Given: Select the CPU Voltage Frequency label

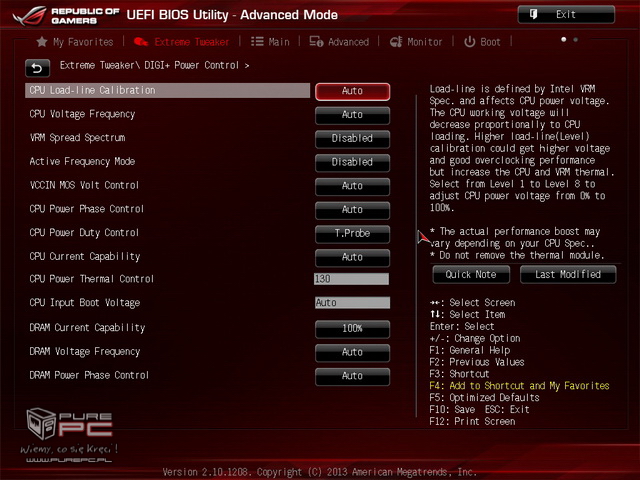Looking at the screenshot, I should coord(82,114).
